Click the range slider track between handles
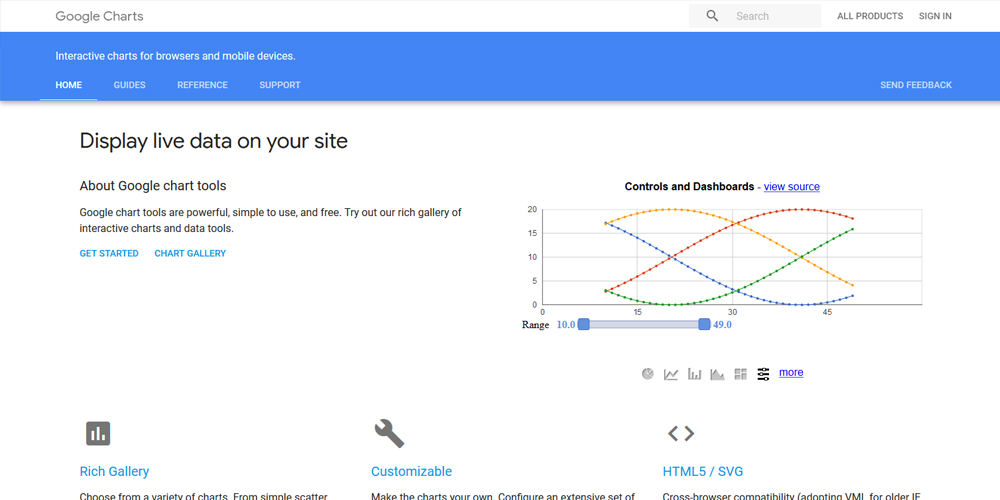This screenshot has height=500, width=1000. [x=643, y=325]
